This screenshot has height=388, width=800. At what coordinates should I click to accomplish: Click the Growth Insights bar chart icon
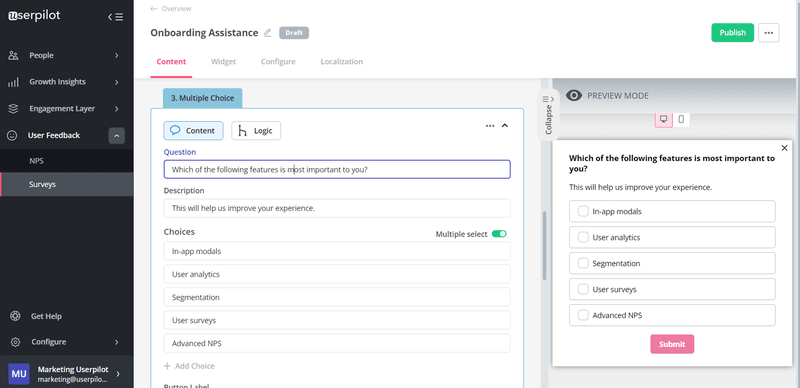tap(14, 82)
